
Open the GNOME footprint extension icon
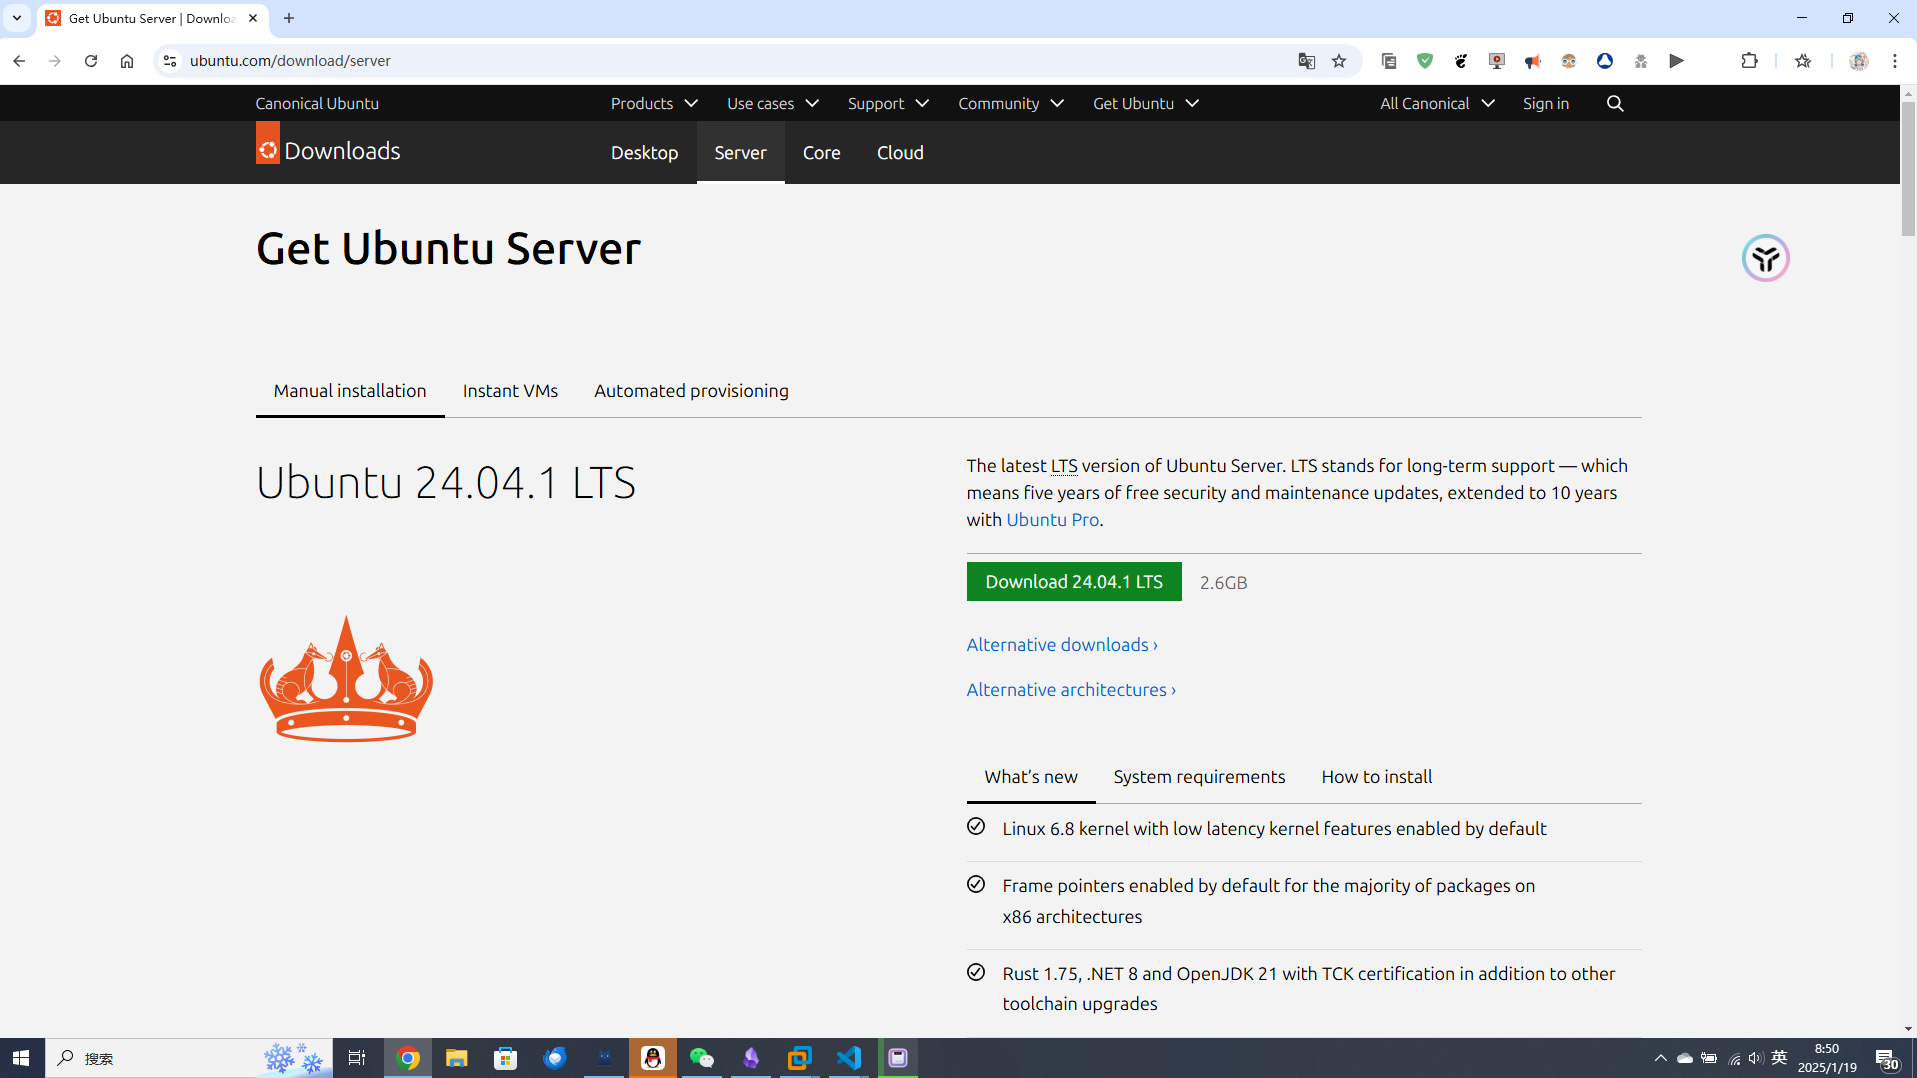[1461, 61]
